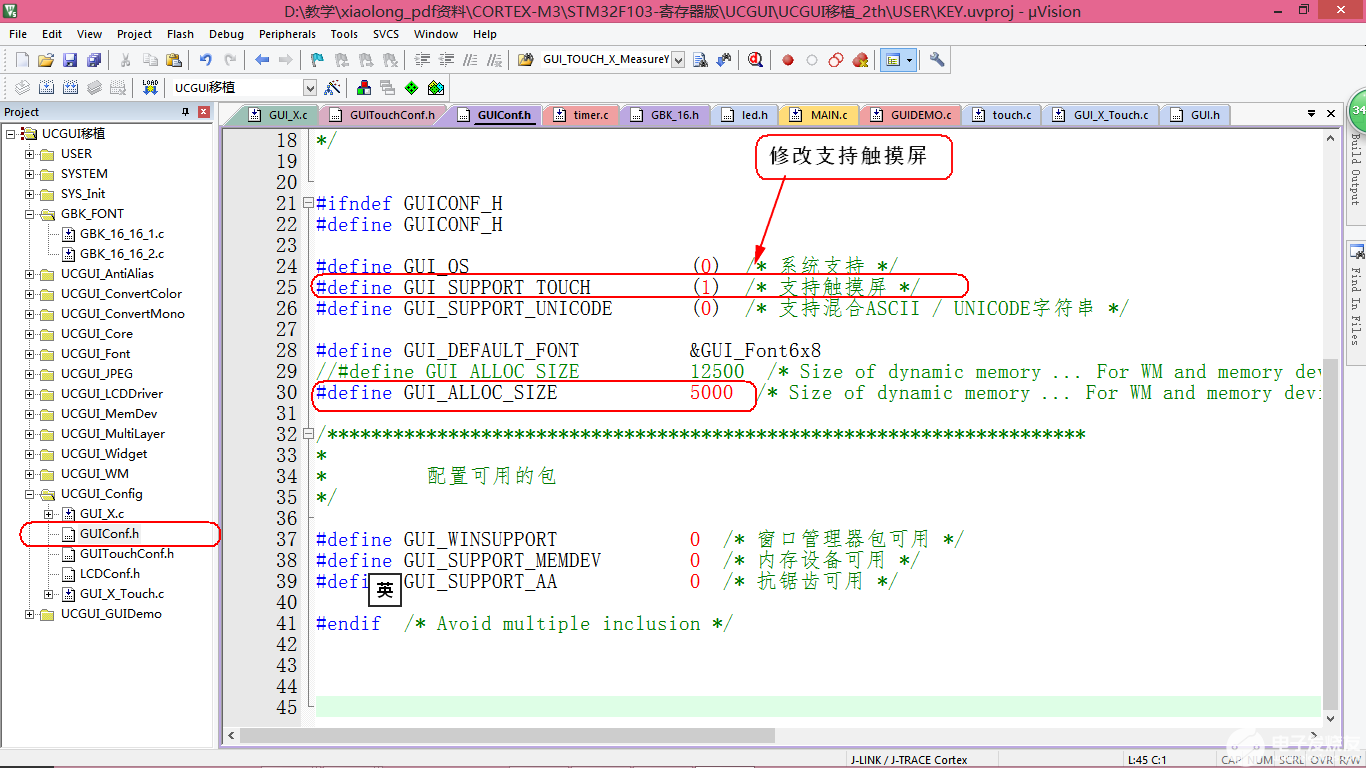
Task: Open the Project menu
Action: coord(135,34)
